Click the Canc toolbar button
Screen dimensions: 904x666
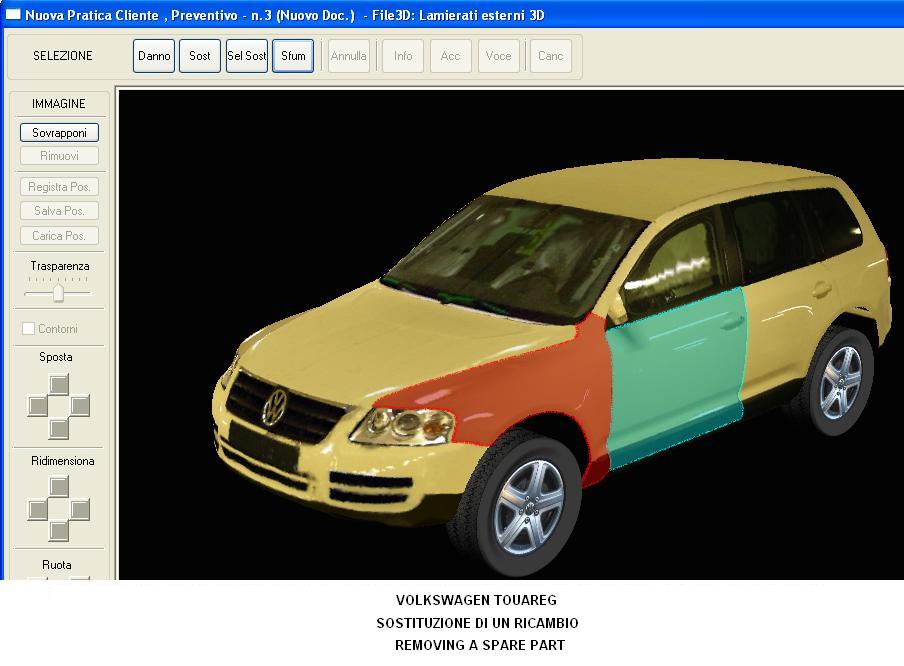coord(551,56)
